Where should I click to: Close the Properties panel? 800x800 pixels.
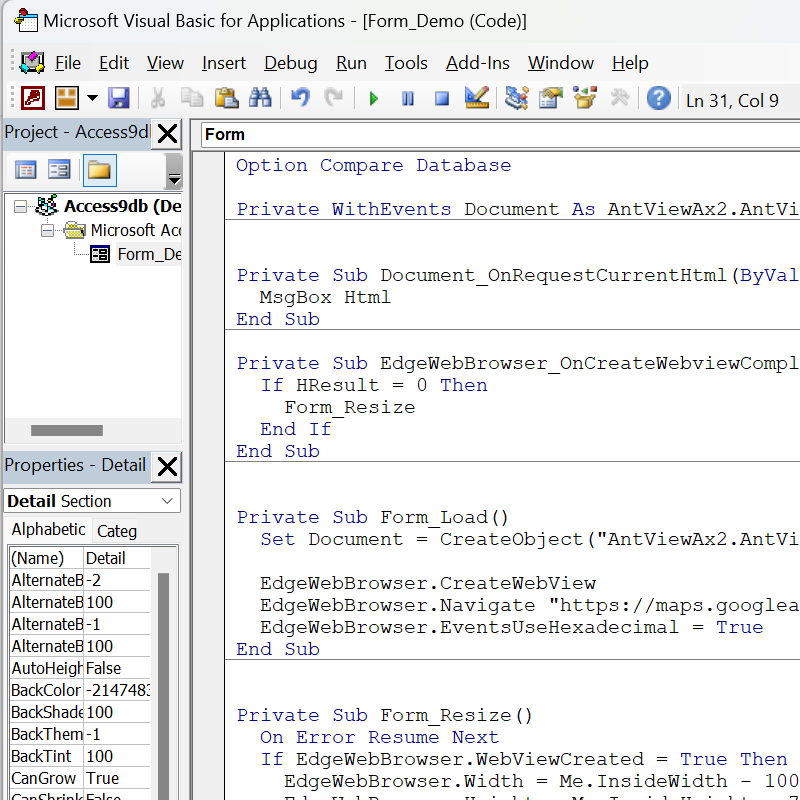168,465
